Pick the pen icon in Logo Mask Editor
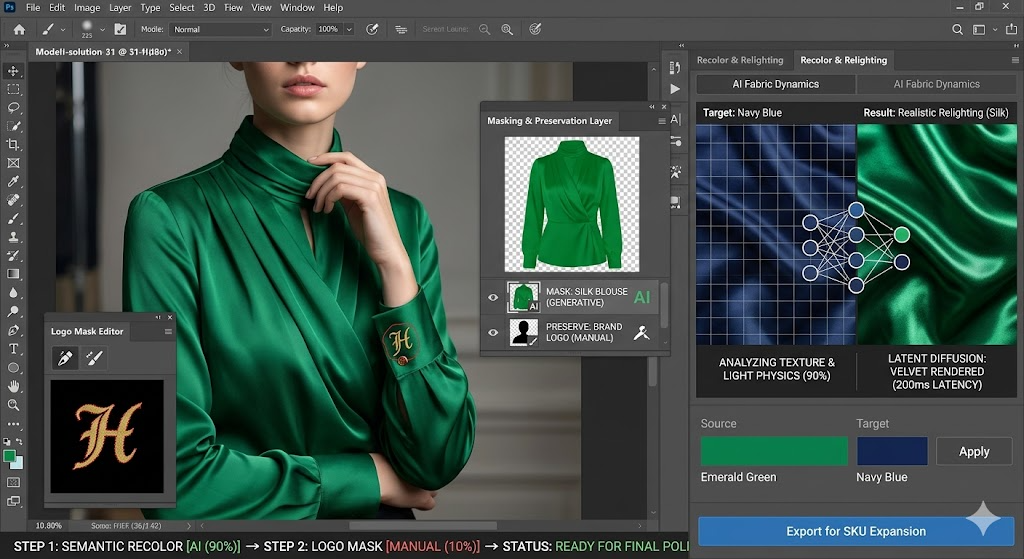 pos(65,358)
